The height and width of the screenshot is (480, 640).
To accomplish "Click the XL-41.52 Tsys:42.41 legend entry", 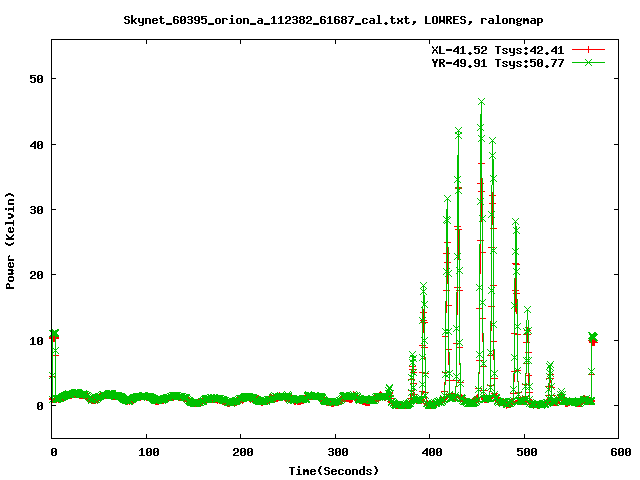I will point(498,50).
